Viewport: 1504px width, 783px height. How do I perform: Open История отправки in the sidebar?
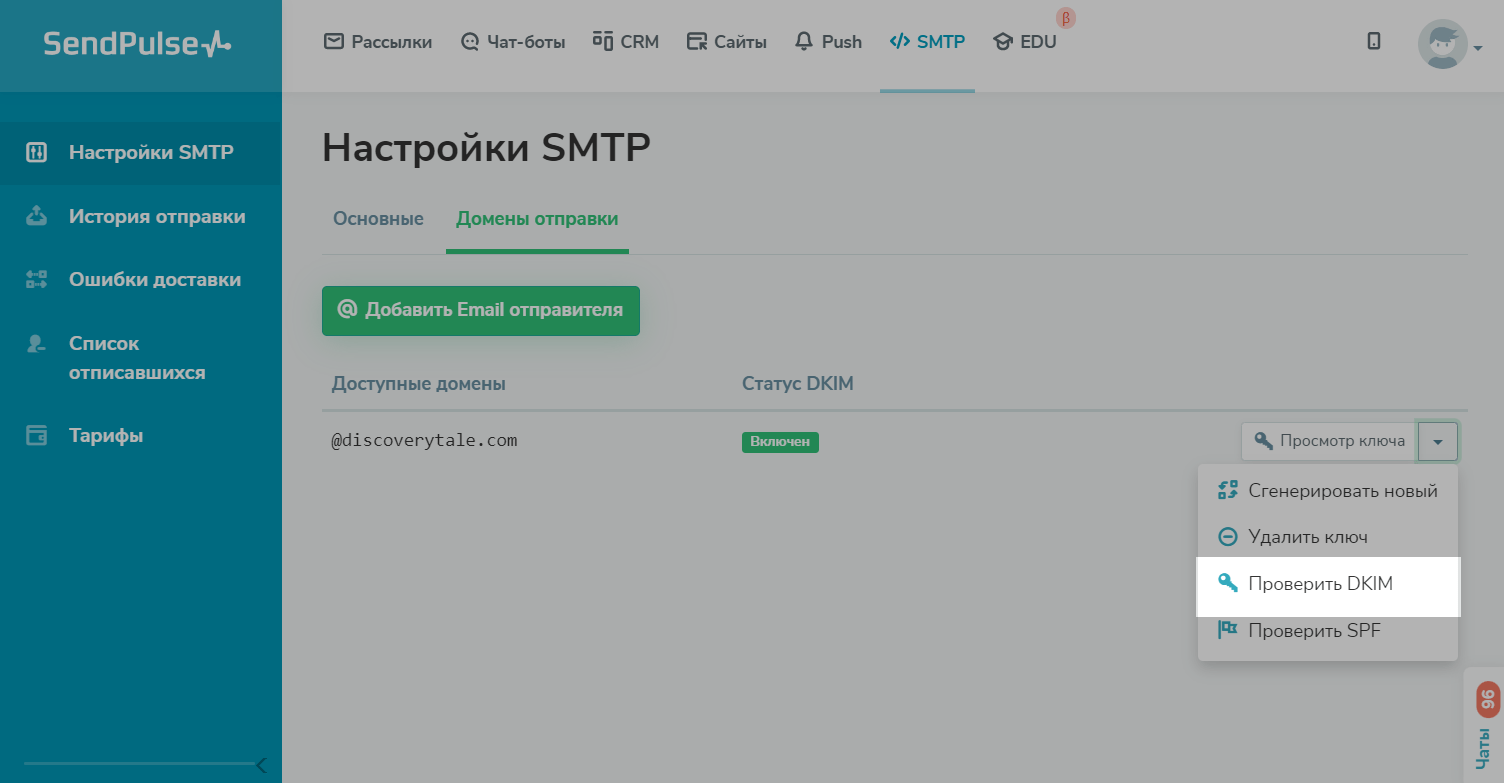pos(141,216)
